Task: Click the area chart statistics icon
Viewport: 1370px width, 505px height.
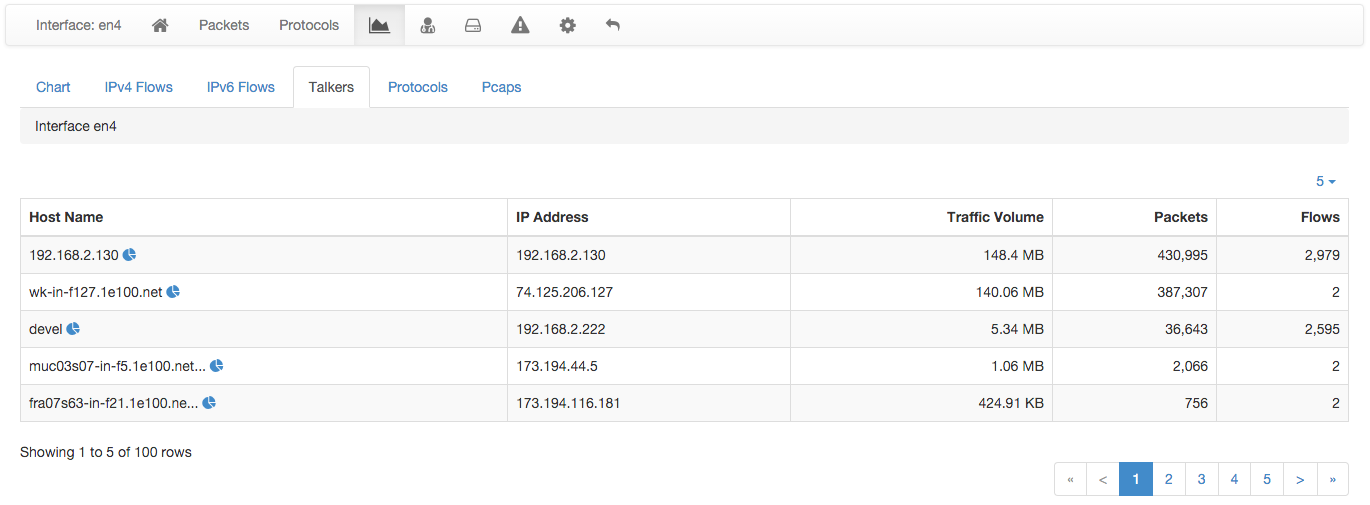Action: [379, 25]
